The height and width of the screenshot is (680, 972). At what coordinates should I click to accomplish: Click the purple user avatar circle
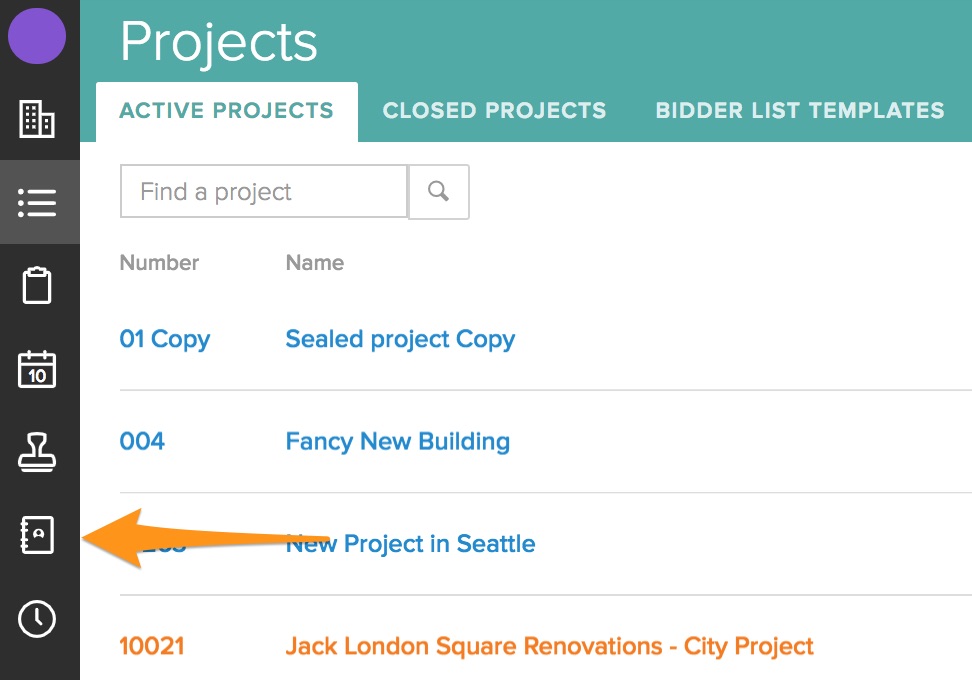37,35
